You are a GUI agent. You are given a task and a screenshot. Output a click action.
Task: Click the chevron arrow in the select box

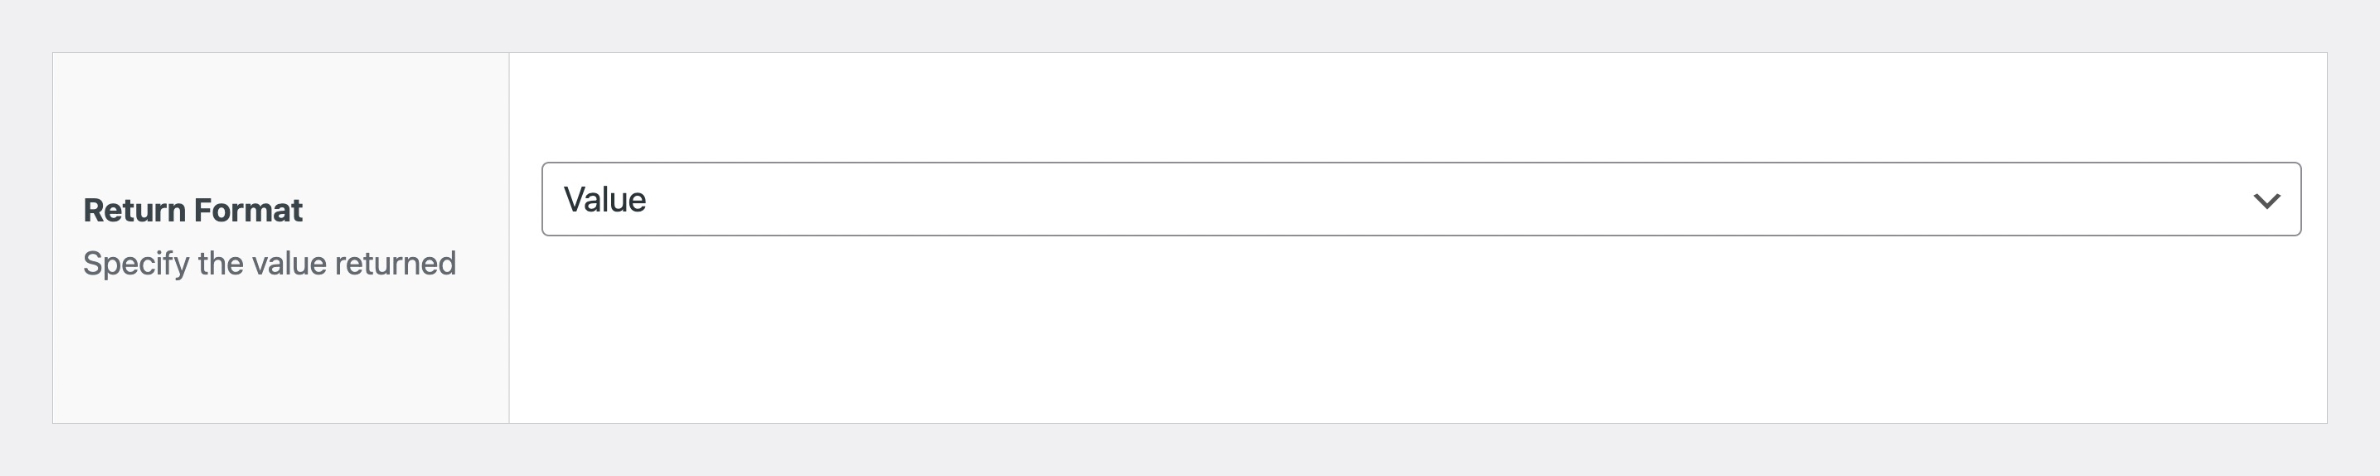pos(2266,200)
